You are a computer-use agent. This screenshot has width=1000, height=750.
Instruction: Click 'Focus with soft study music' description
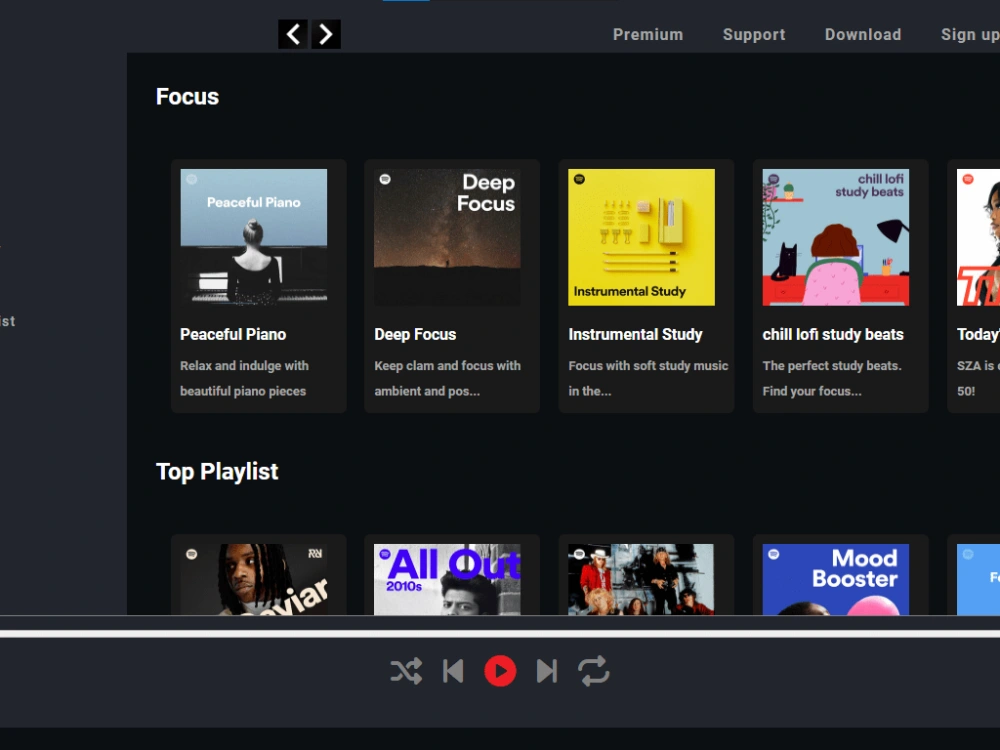[648, 365]
